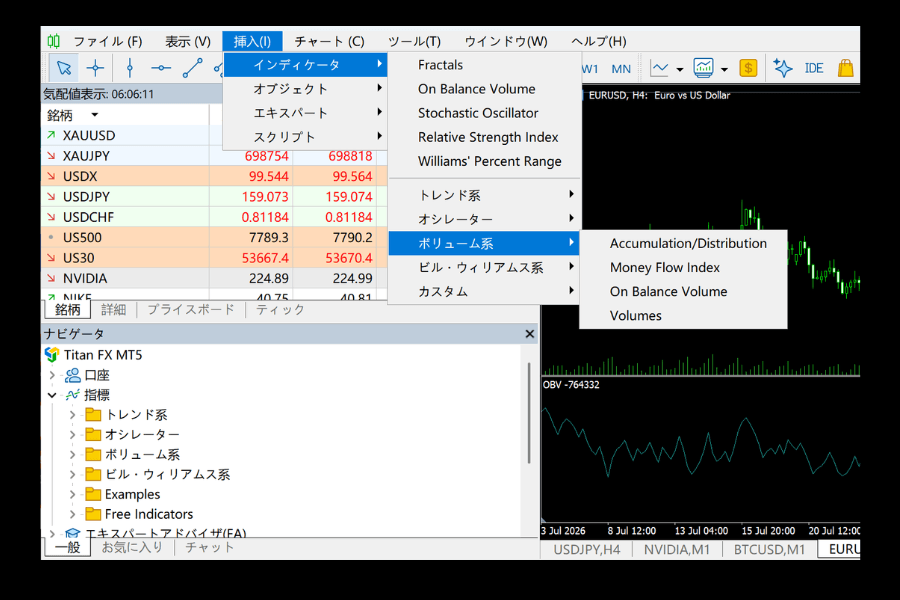Open the トレンド系 indicator submenu
This screenshot has height=600, width=900.
pos(485,195)
